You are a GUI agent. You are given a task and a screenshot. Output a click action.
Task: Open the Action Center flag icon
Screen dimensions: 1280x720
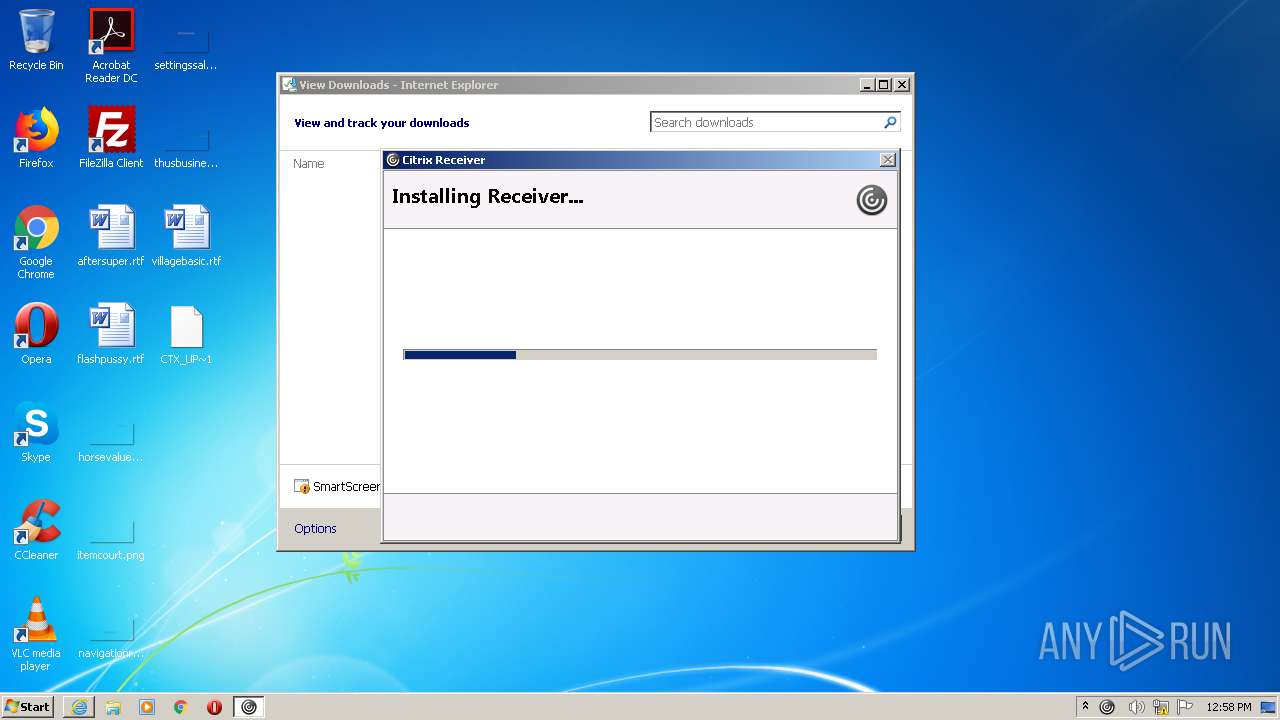[1185, 707]
